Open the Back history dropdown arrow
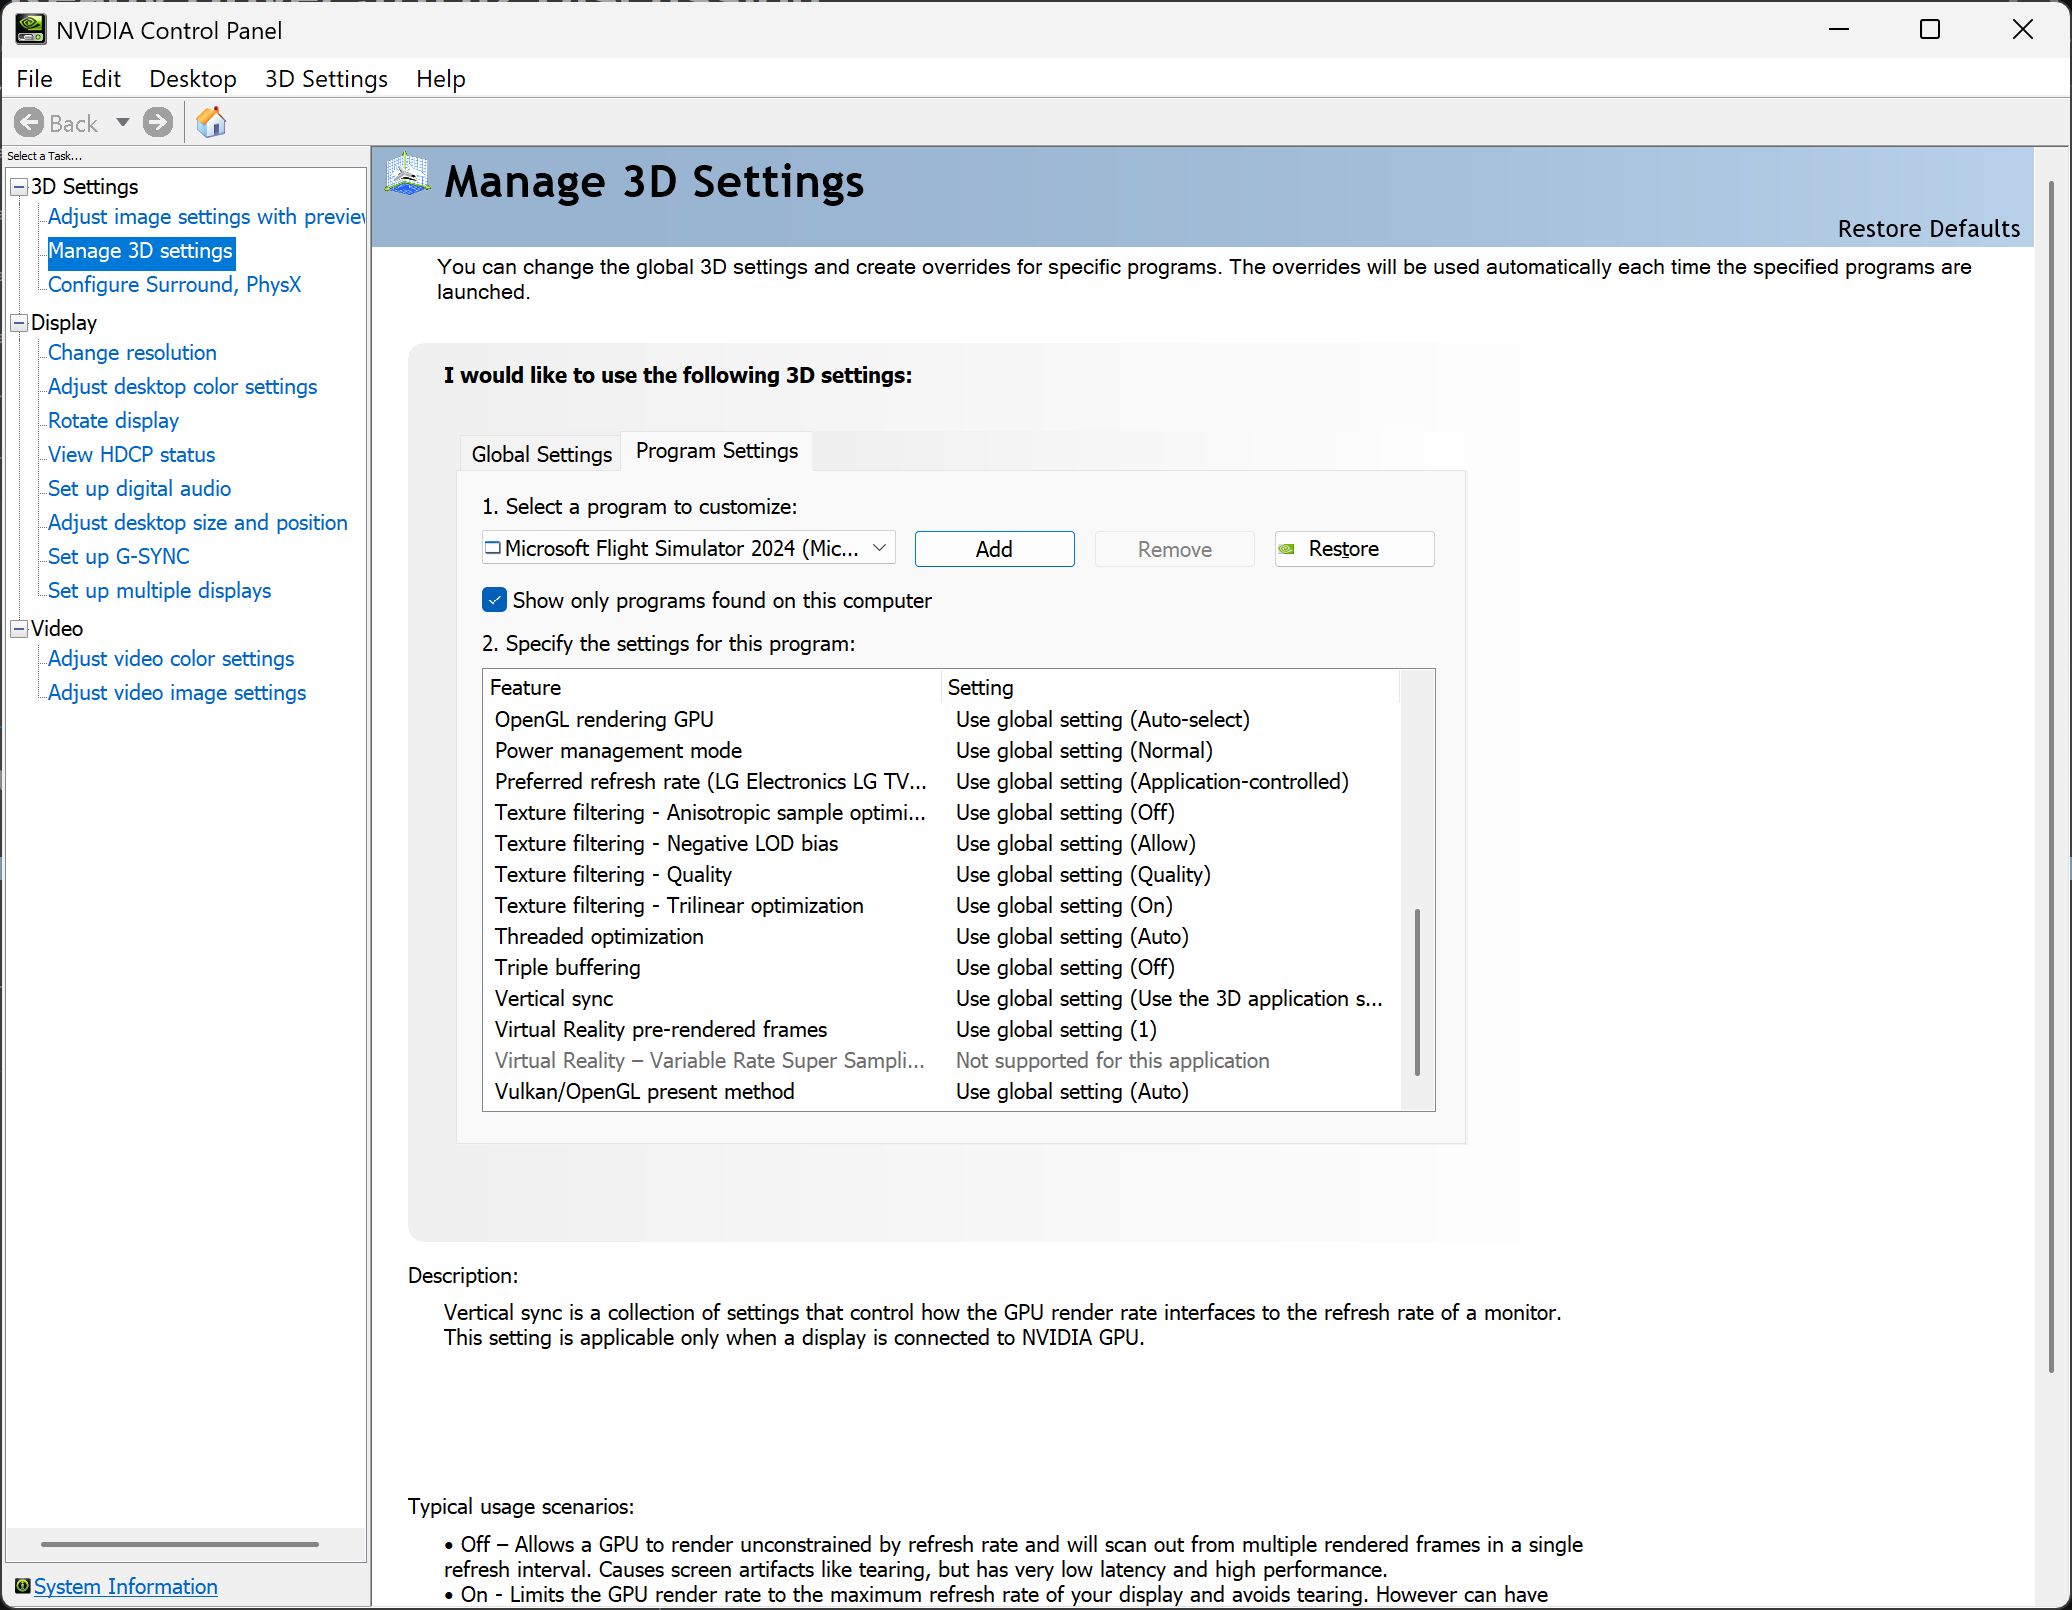Screen dimensions: 2072x1610 122,123
